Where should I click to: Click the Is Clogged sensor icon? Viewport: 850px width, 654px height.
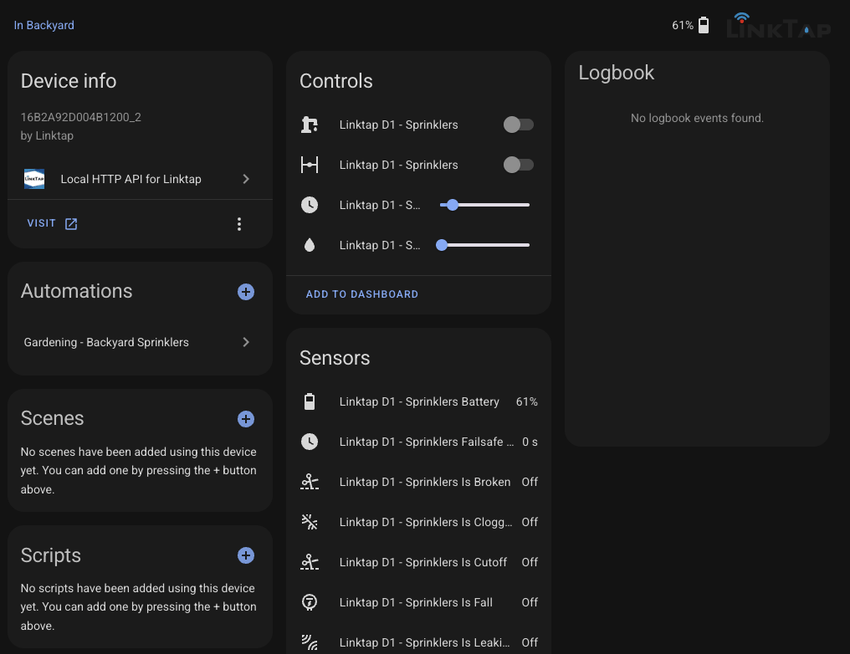click(310, 522)
